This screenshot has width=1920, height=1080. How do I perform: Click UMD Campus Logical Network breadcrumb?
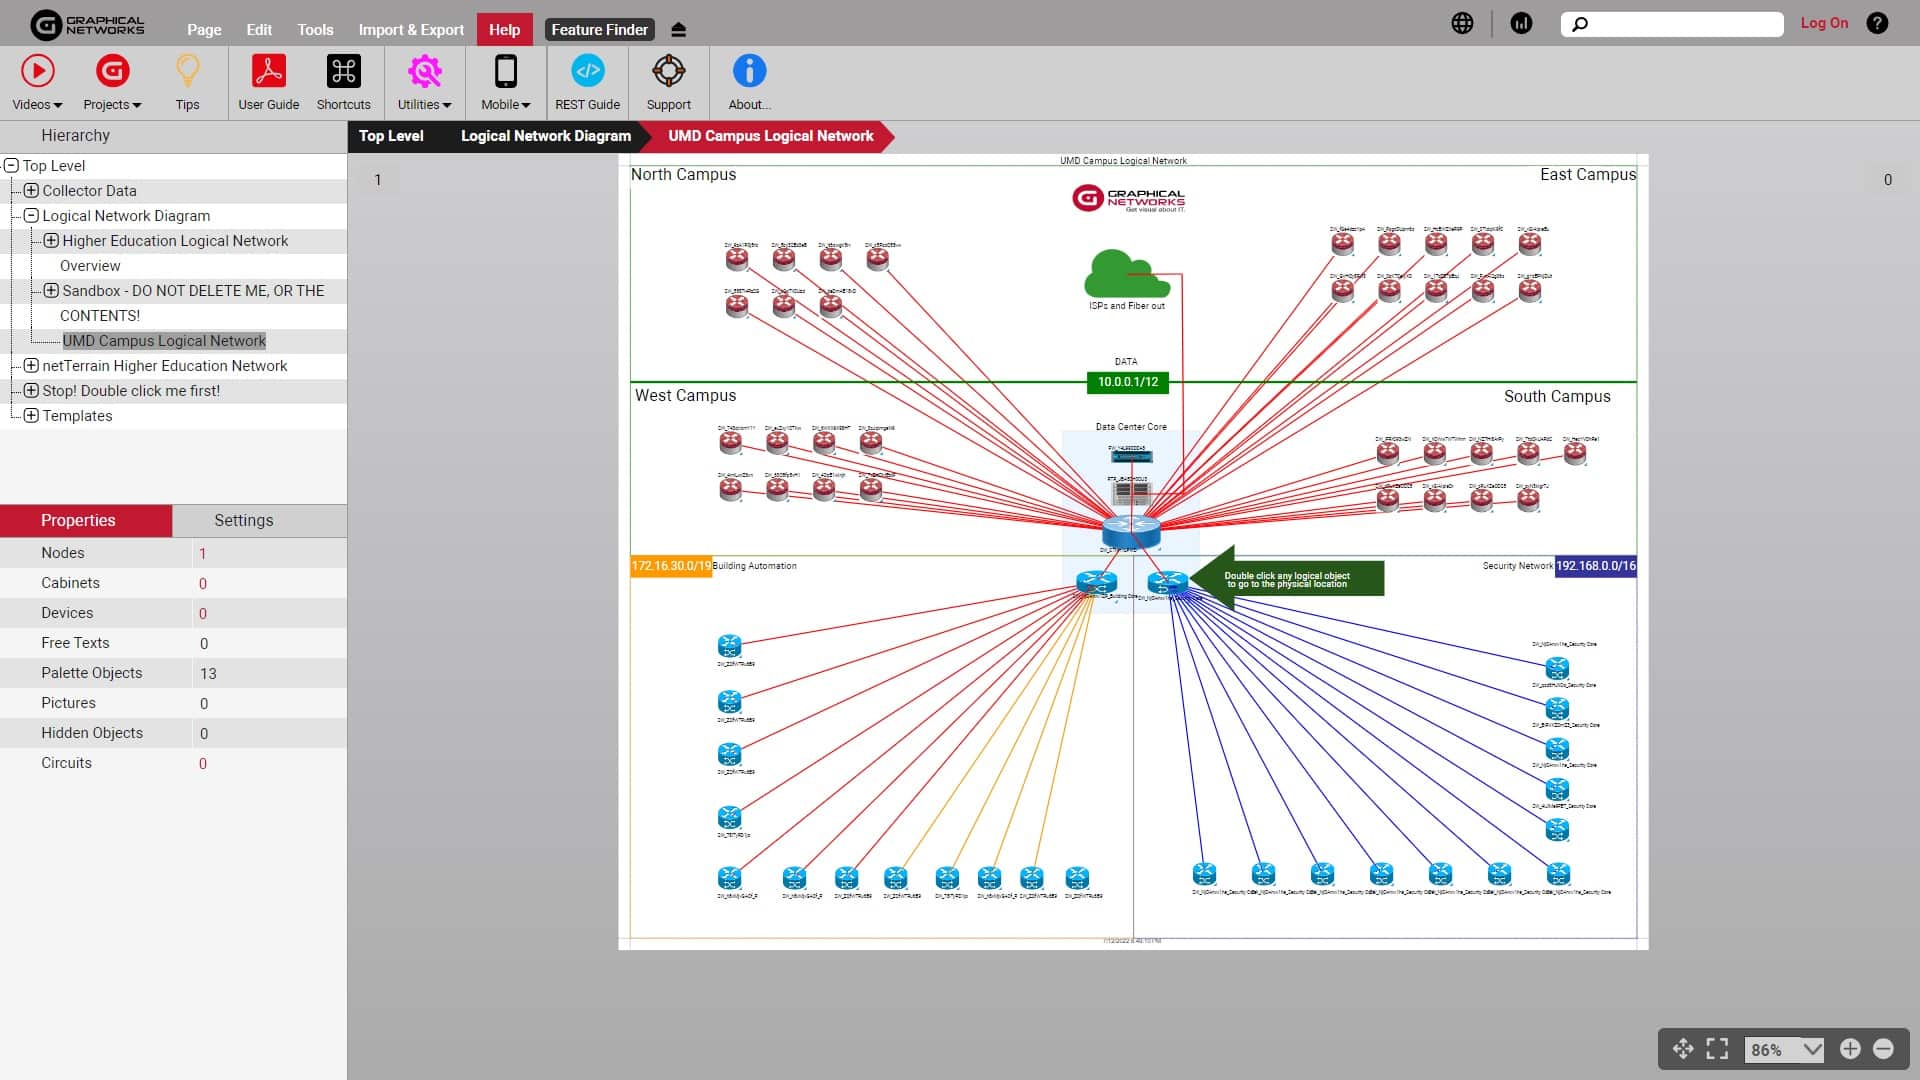pyautogui.click(x=770, y=136)
